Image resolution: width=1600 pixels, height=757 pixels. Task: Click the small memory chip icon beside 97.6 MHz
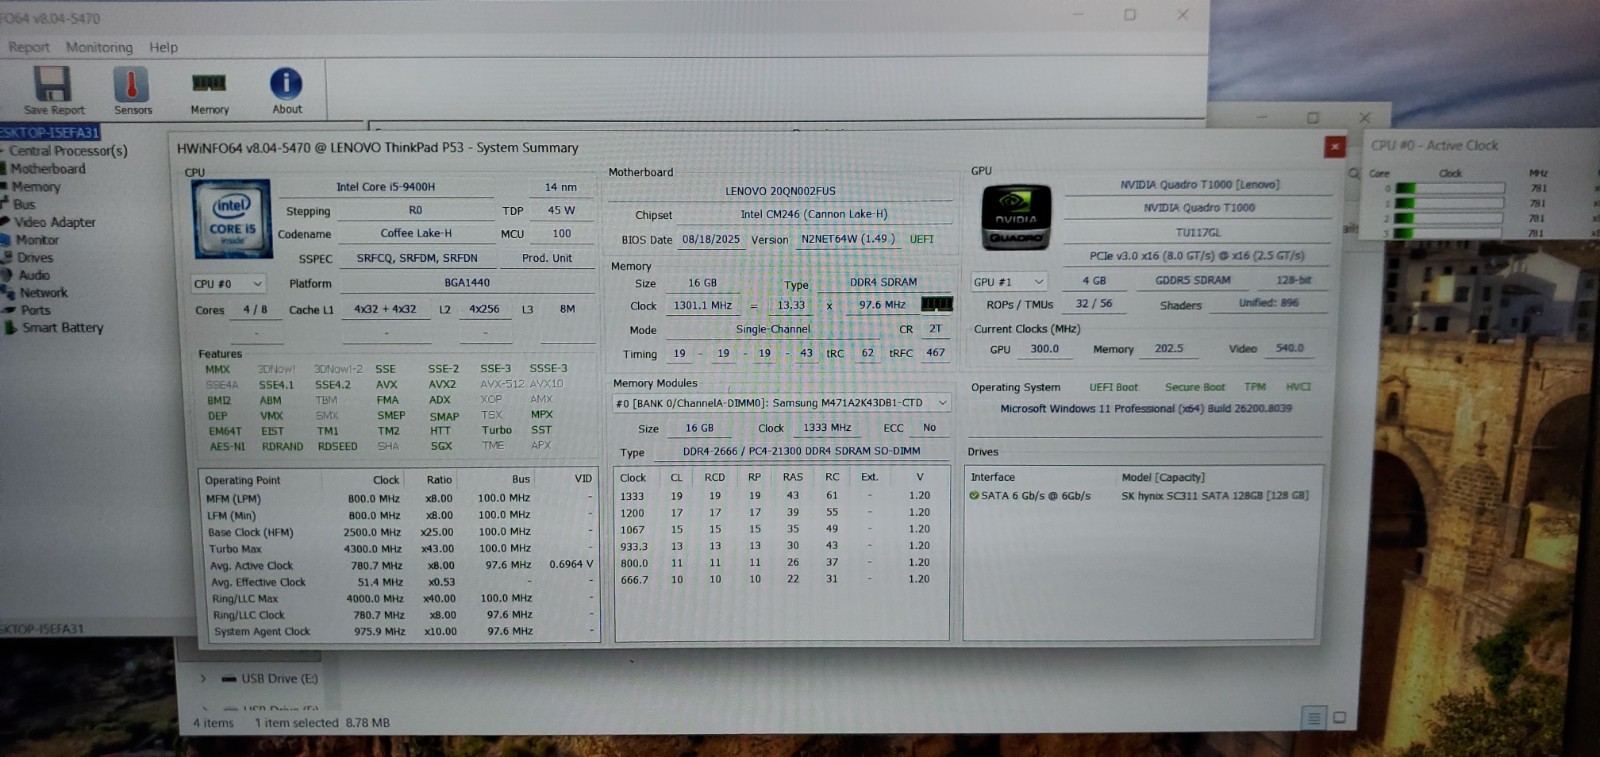936,304
